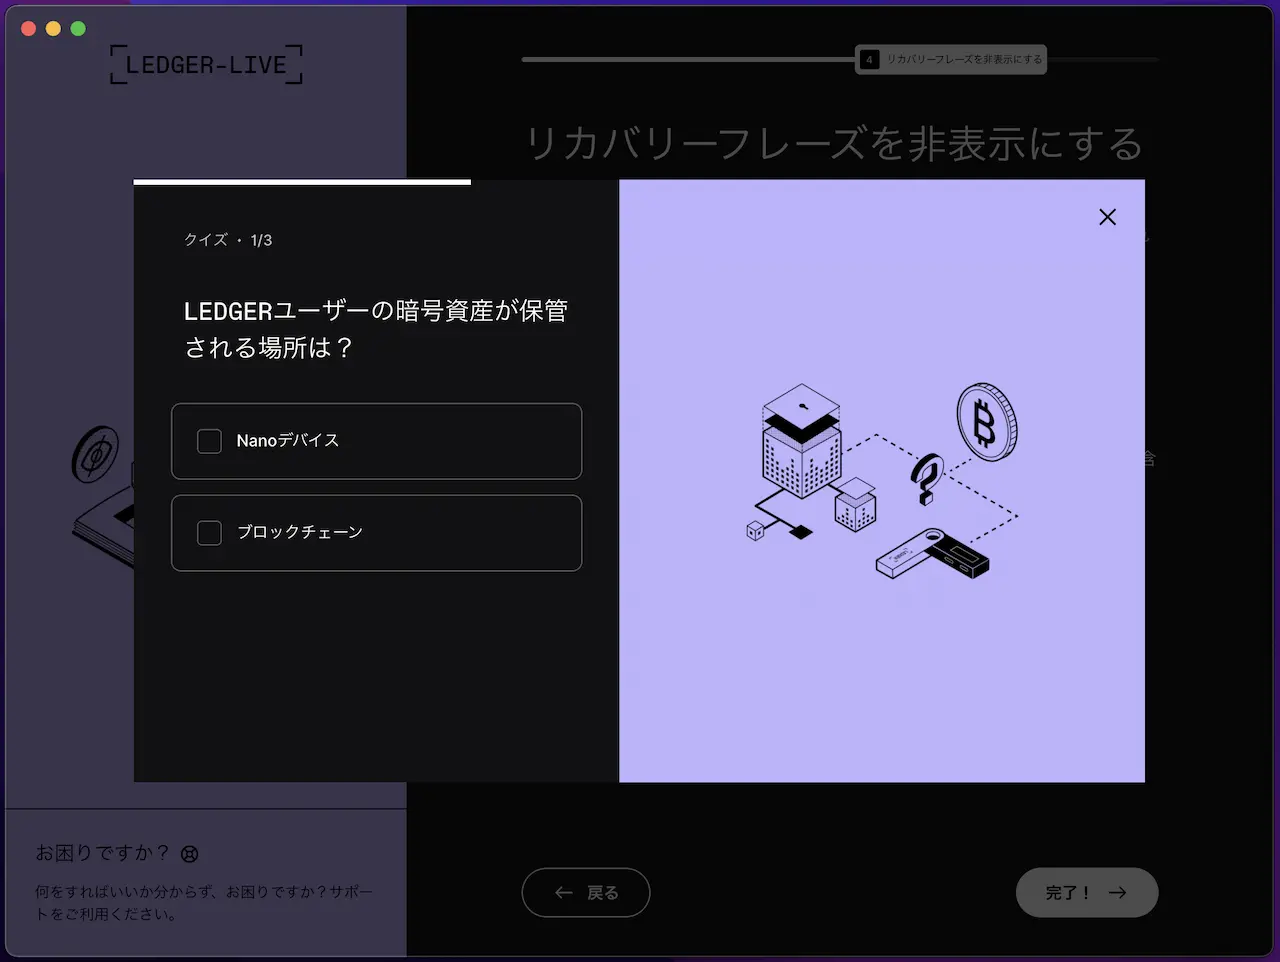Click the お困りですか? help heading
Image resolution: width=1280 pixels, height=962 pixels.
102,853
